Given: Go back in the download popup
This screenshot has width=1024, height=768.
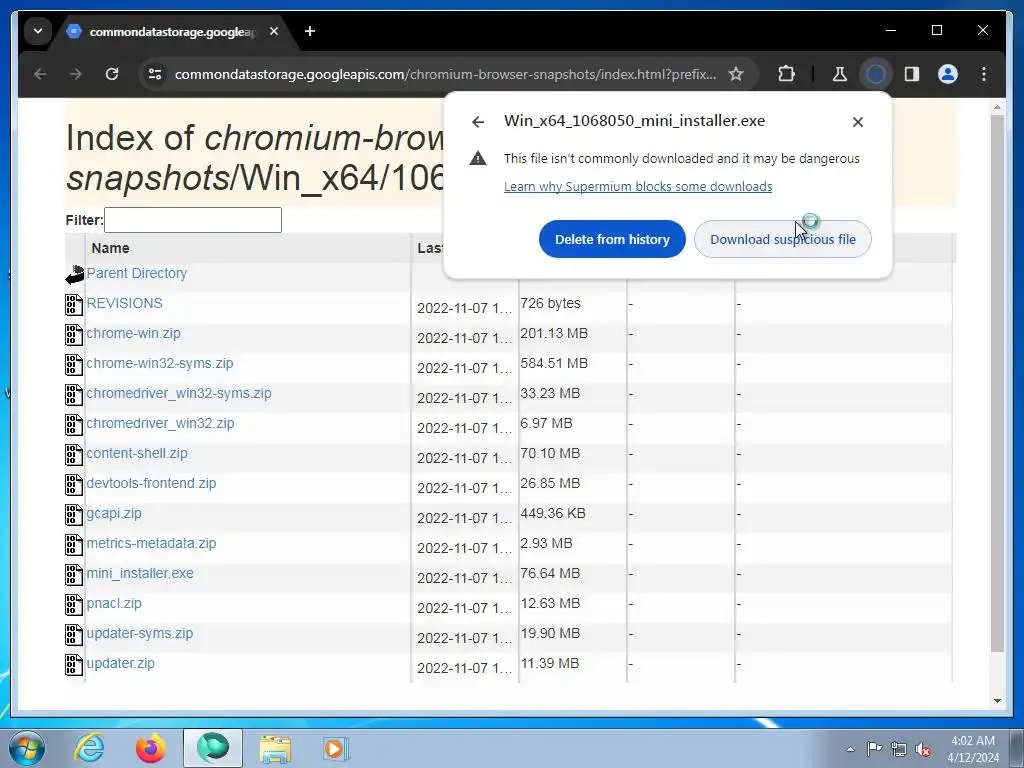Looking at the screenshot, I should (478, 121).
